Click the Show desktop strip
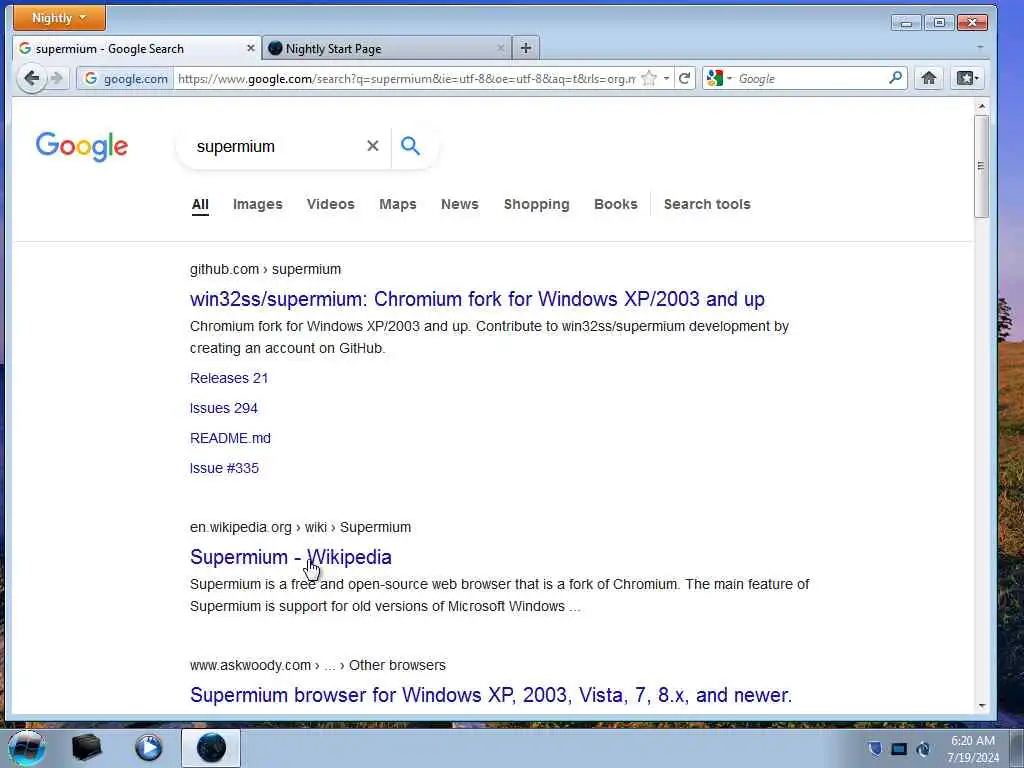The width and height of the screenshot is (1024, 768). [x=1016, y=748]
